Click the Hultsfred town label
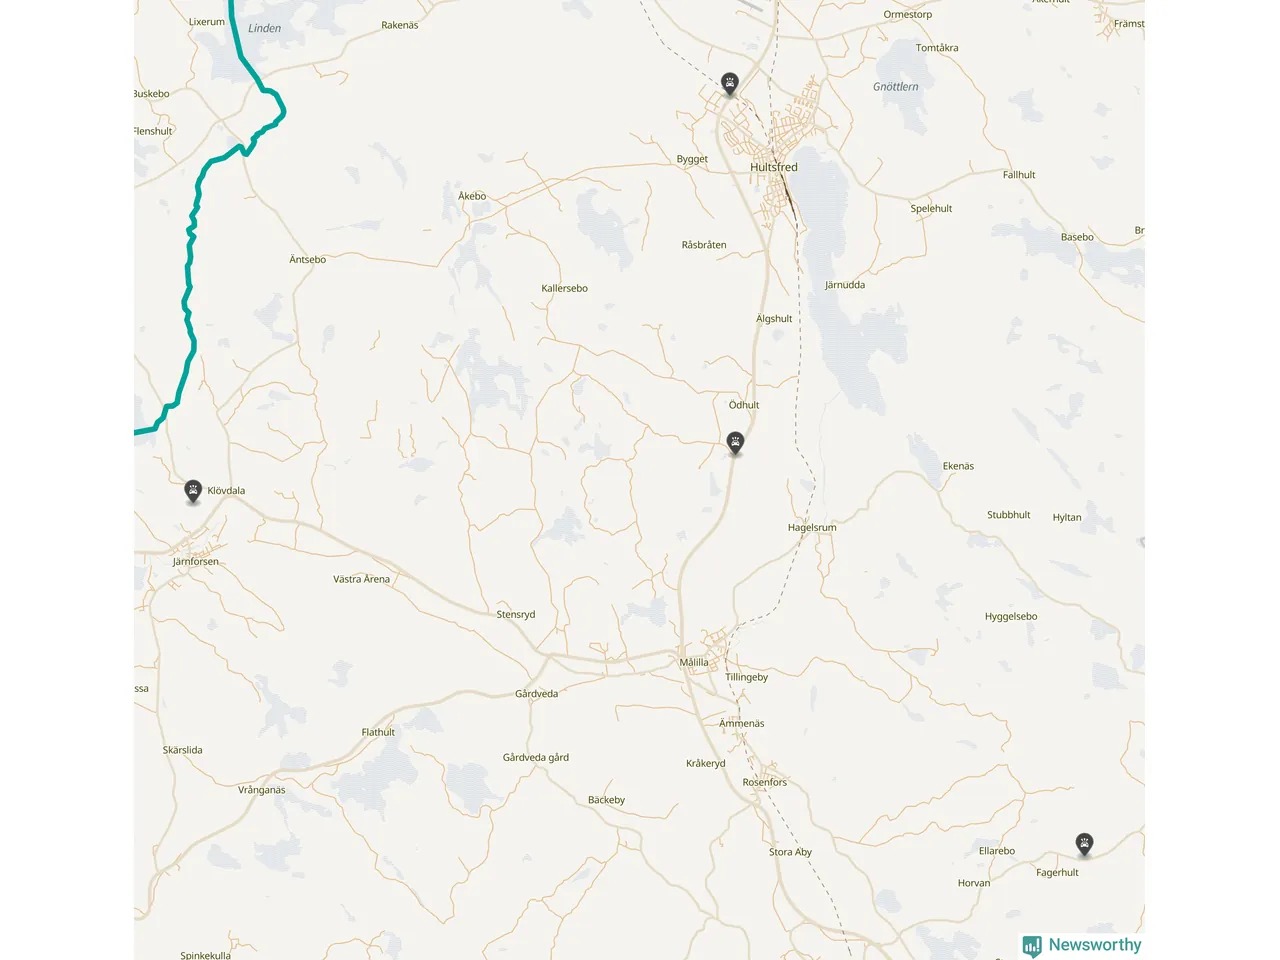This screenshot has height=960, width=1280. (774, 167)
